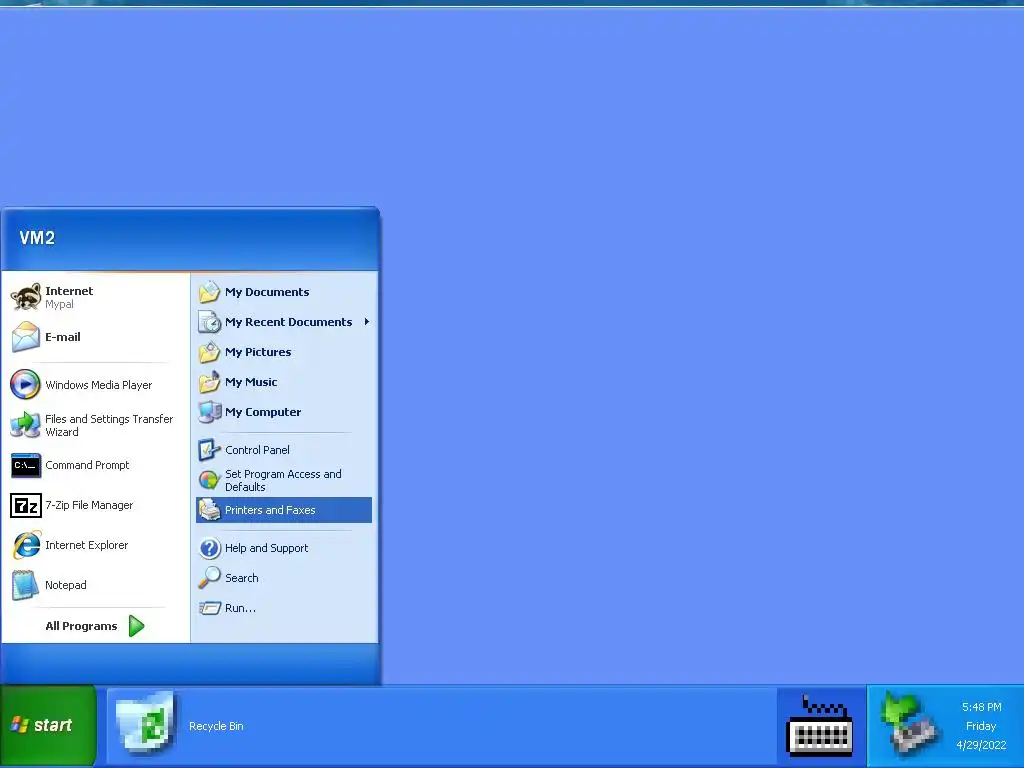Screen dimensions: 1024x768
Task: Click the E-mail envelope icon
Action: click(26, 337)
